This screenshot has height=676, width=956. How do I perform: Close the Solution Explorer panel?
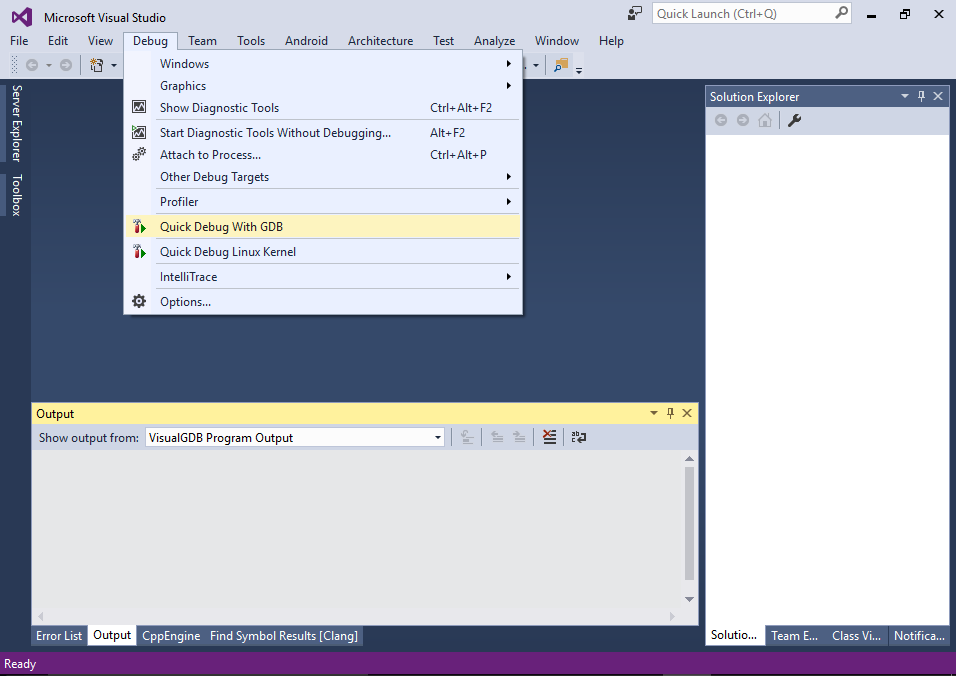click(938, 96)
